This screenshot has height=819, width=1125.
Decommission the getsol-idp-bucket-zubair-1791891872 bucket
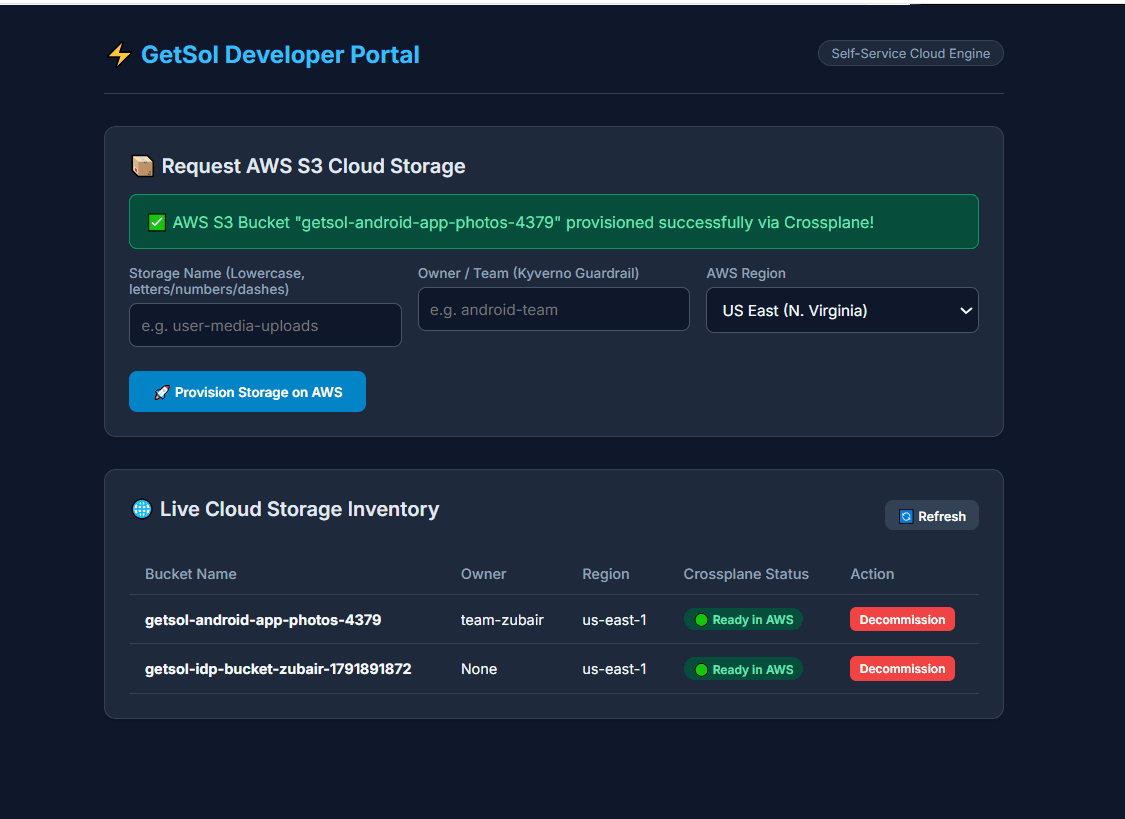click(x=902, y=668)
